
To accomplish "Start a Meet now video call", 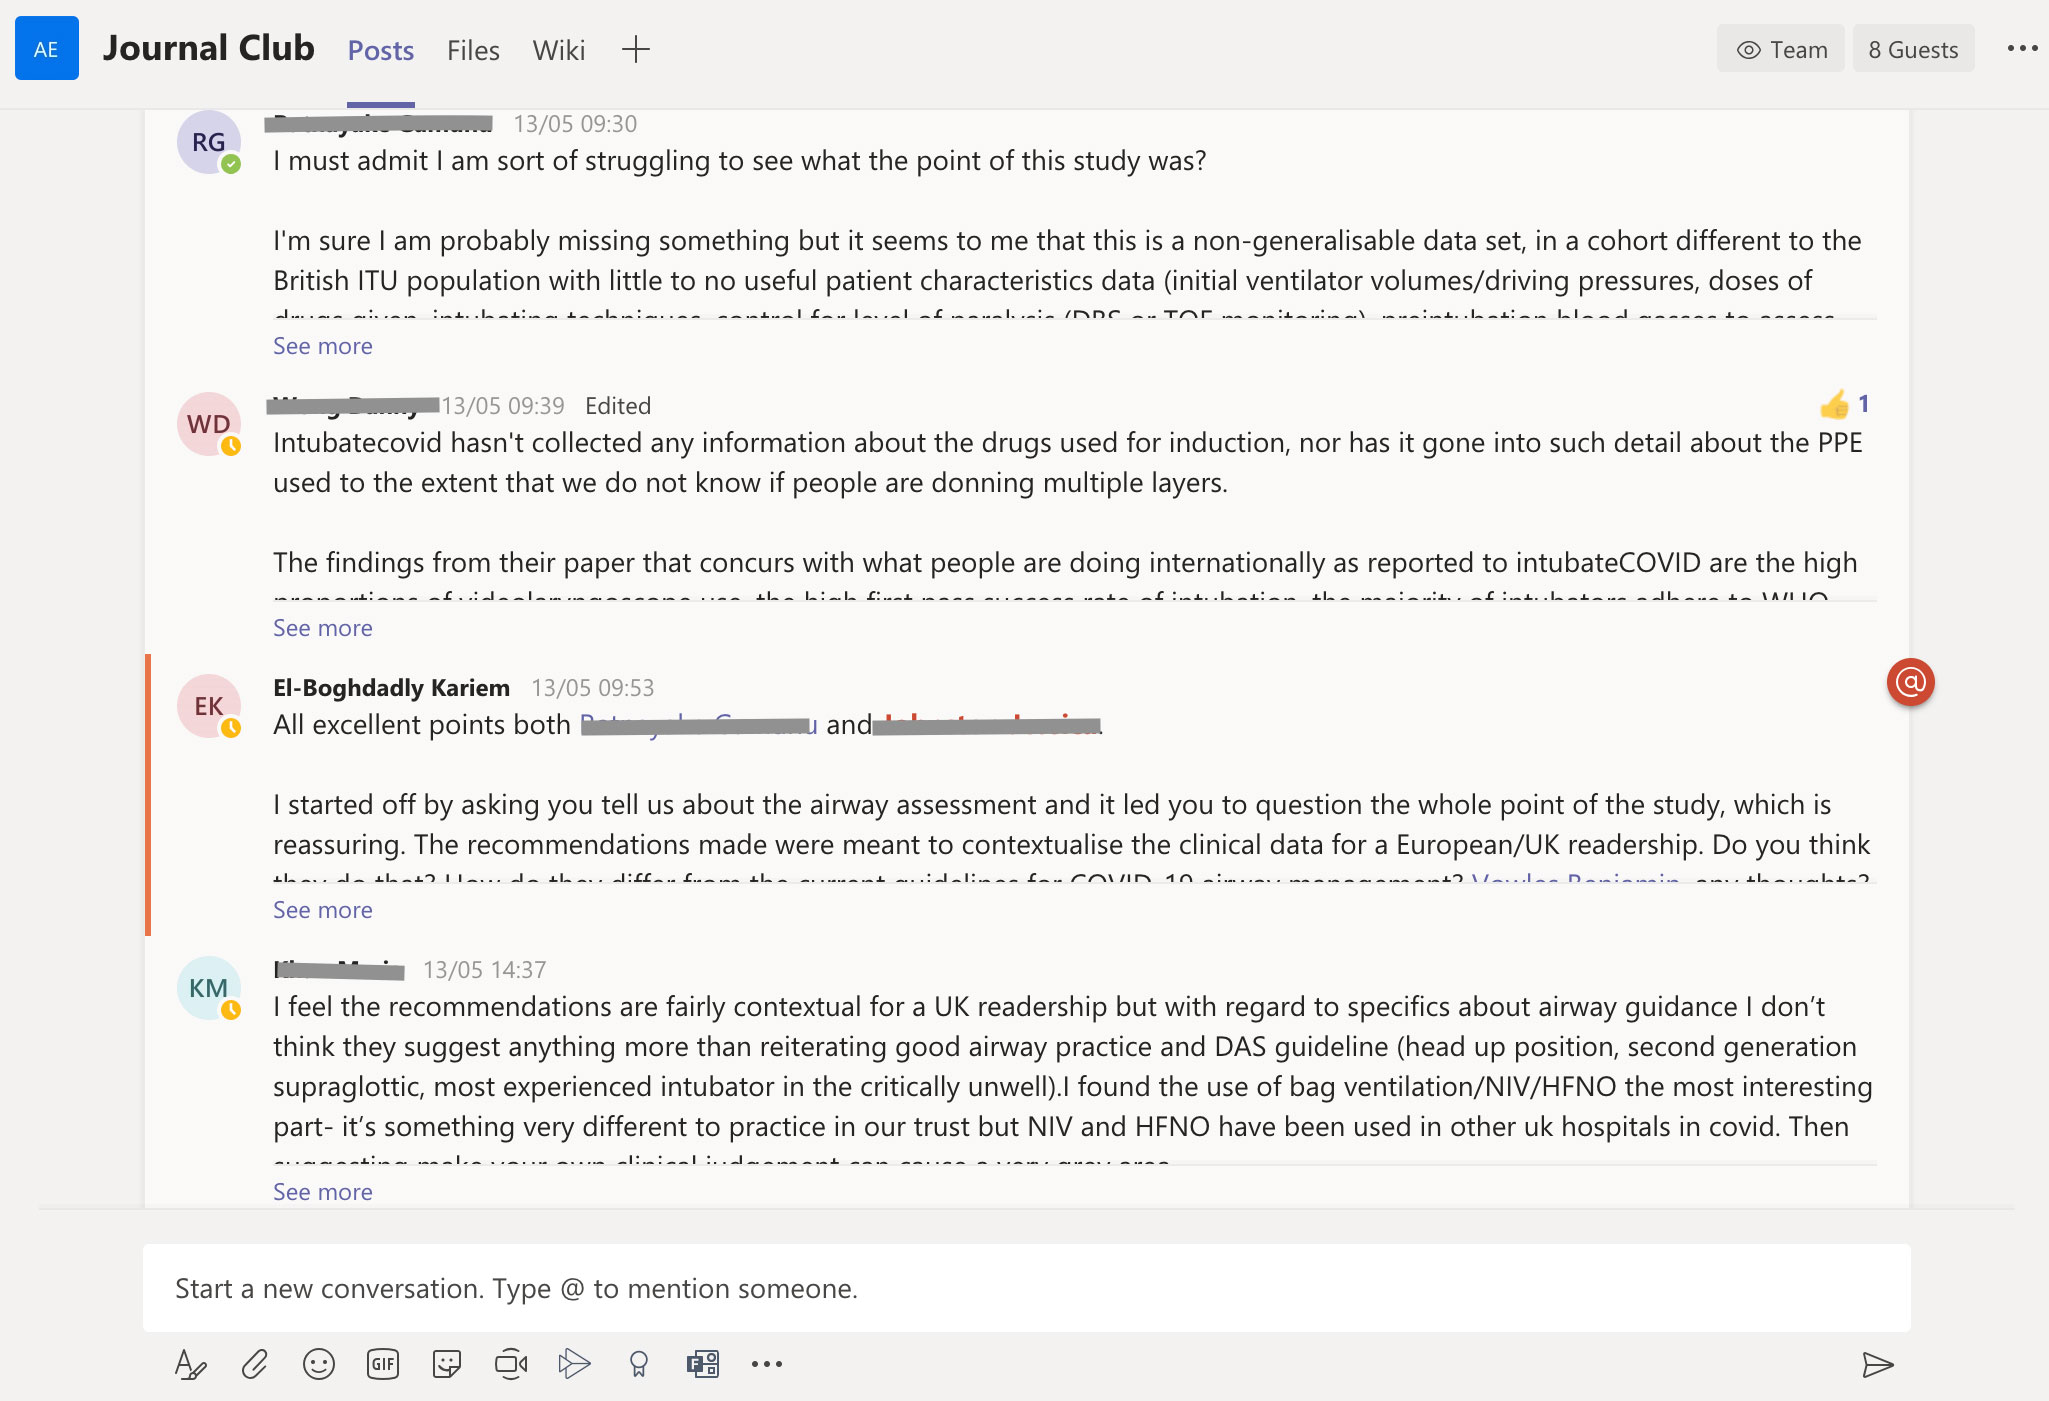I will pyautogui.click(x=510, y=1364).
